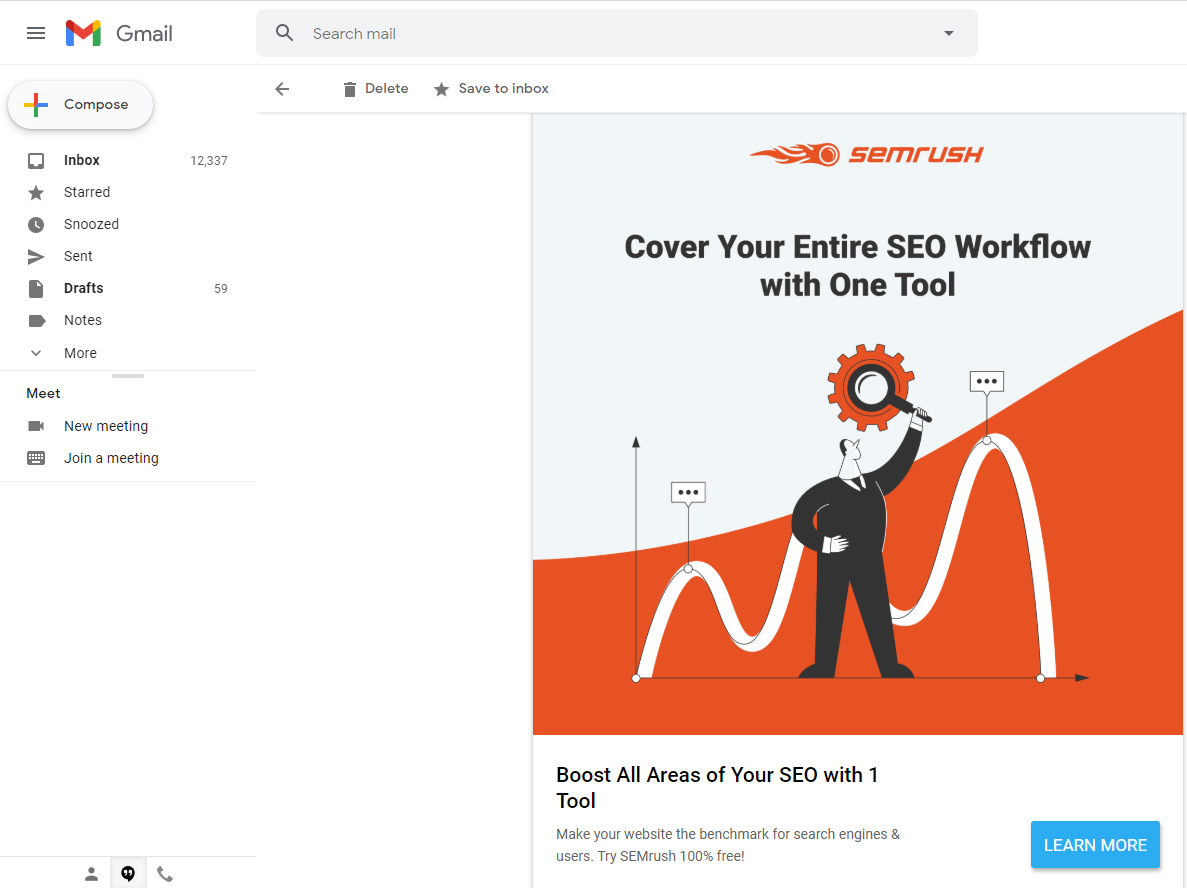This screenshot has height=888, width=1187.
Task: Open Google Contacts from the bottom bar
Action: pyautogui.click(x=91, y=872)
